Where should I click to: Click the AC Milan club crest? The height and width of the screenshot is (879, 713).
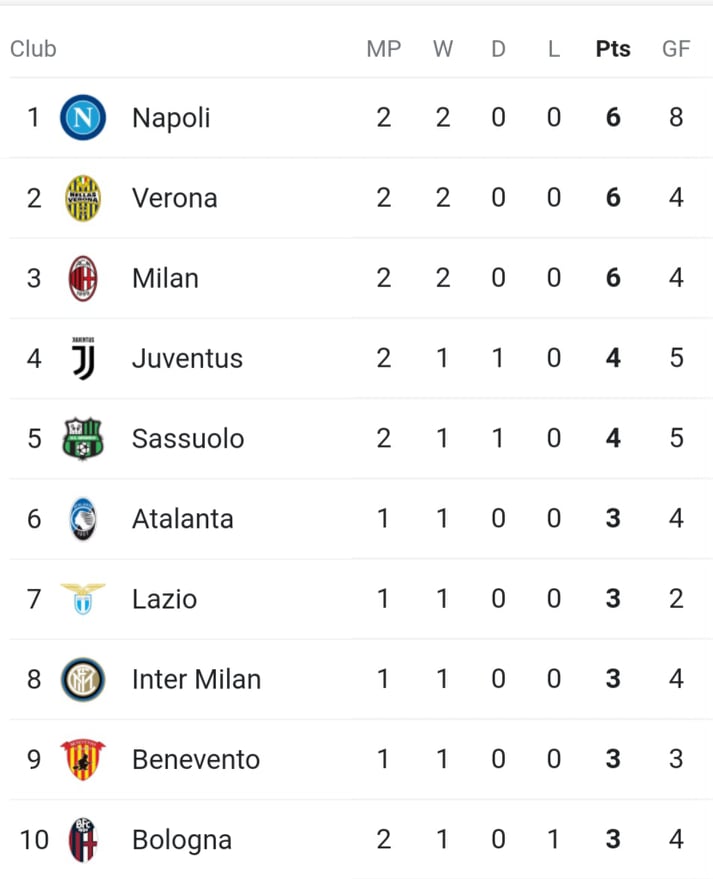click(x=83, y=278)
